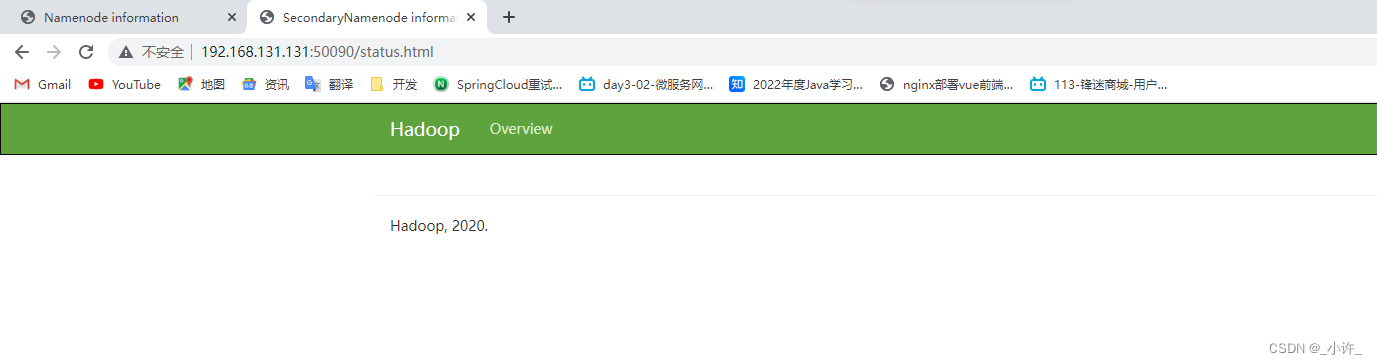Screen dimensions: 1377x364
Task: Click the Gmail envelope icon
Action: pyautogui.click(x=22, y=85)
